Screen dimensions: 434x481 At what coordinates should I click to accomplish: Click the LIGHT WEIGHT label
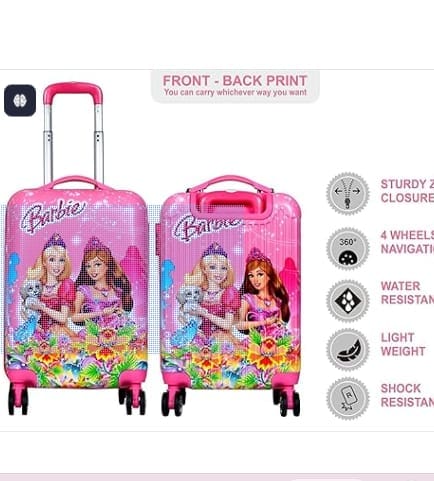[x=403, y=344]
